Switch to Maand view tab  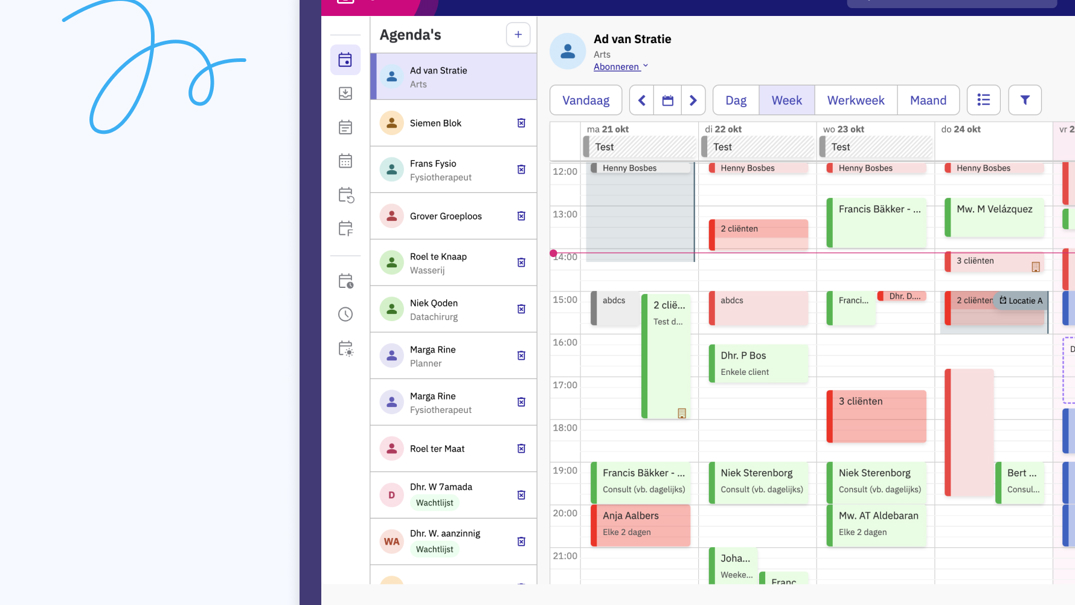pos(928,100)
